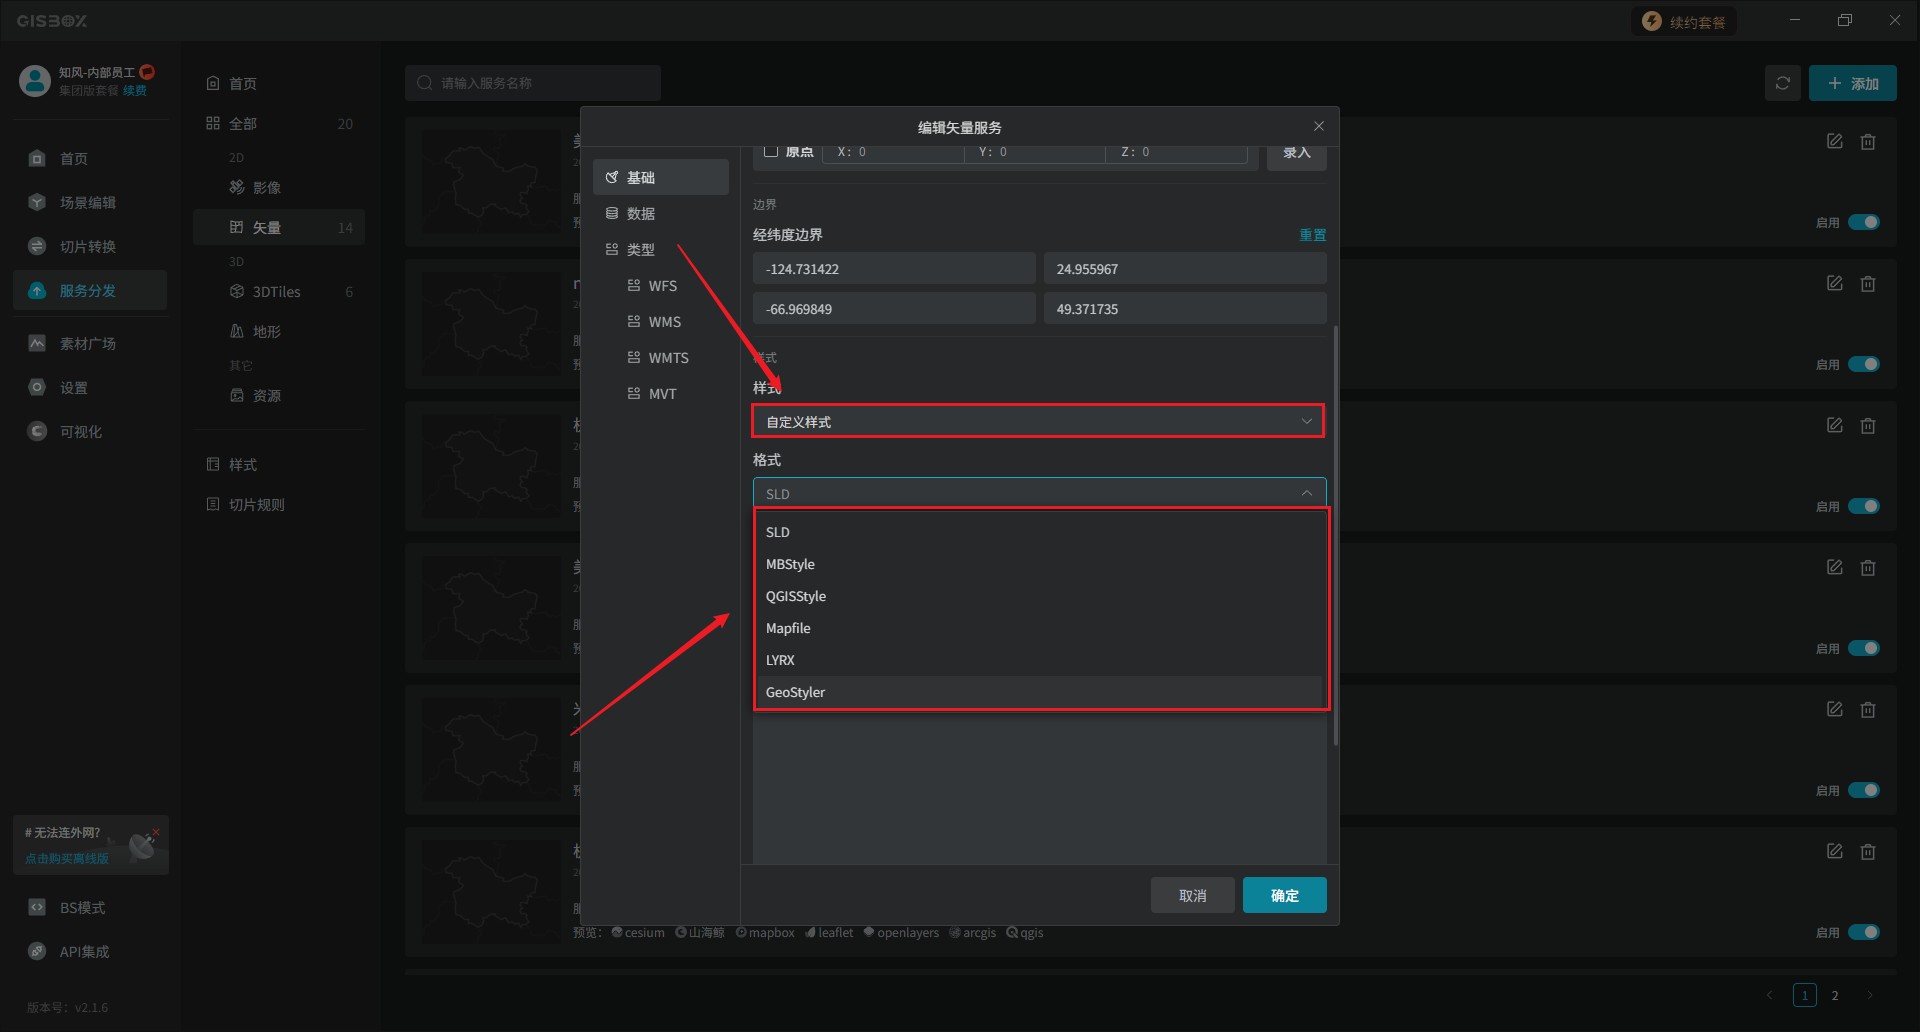Close the edit vector service dialog
Viewport: 1920px width, 1032px height.
click(x=1318, y=126)
